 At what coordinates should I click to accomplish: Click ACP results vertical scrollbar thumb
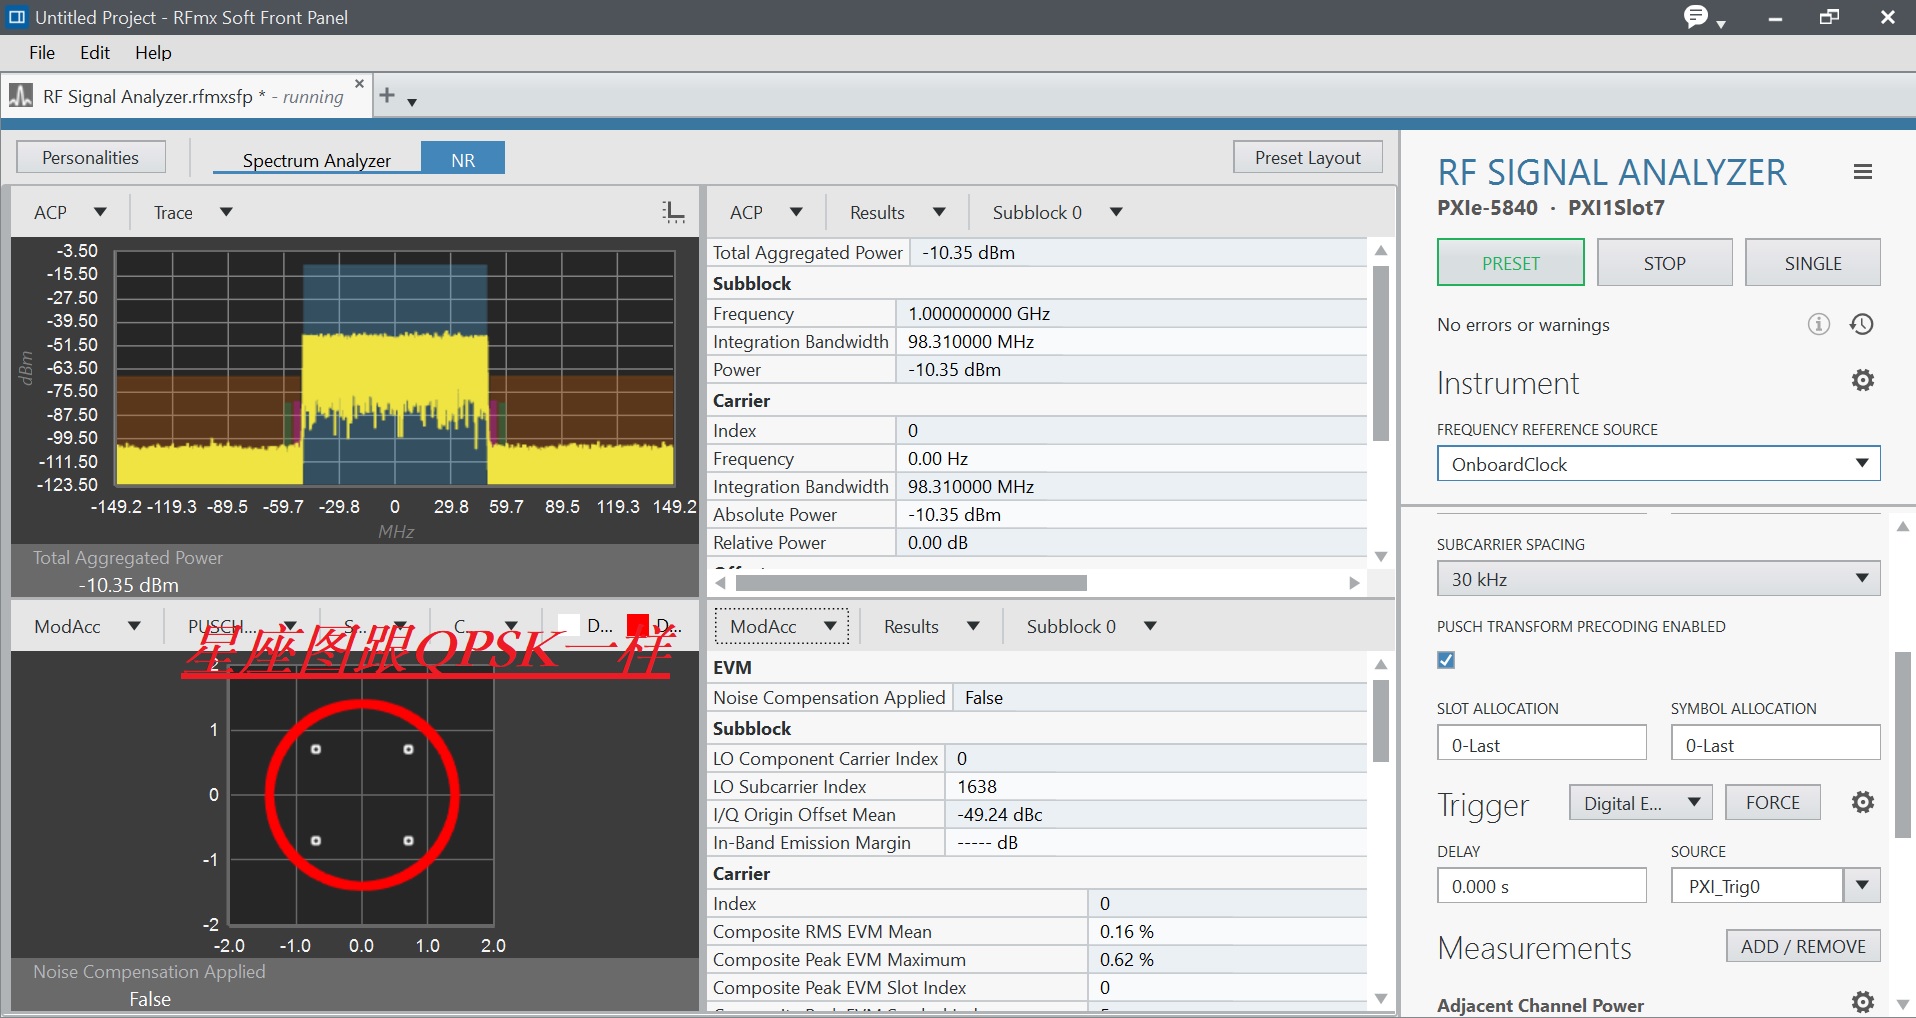coord(1380,352)
